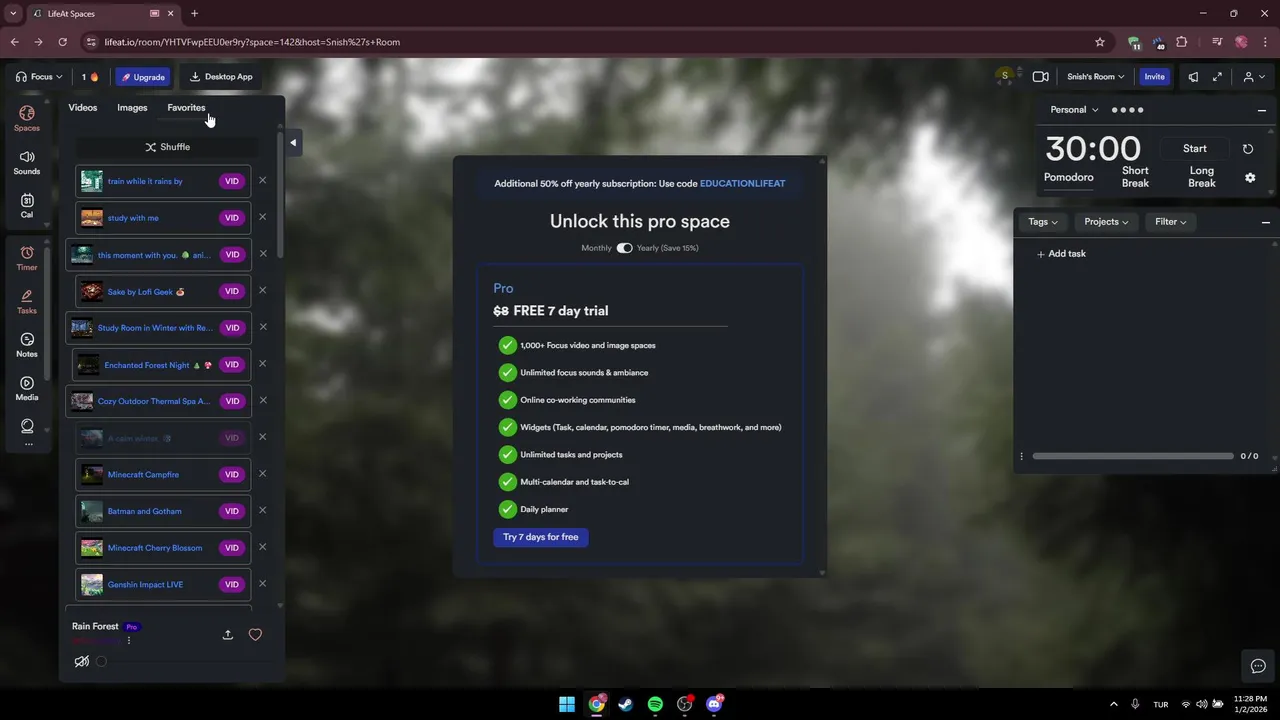Click Add task
This screenshot has height=720, width=1280.
[1061, 254]
